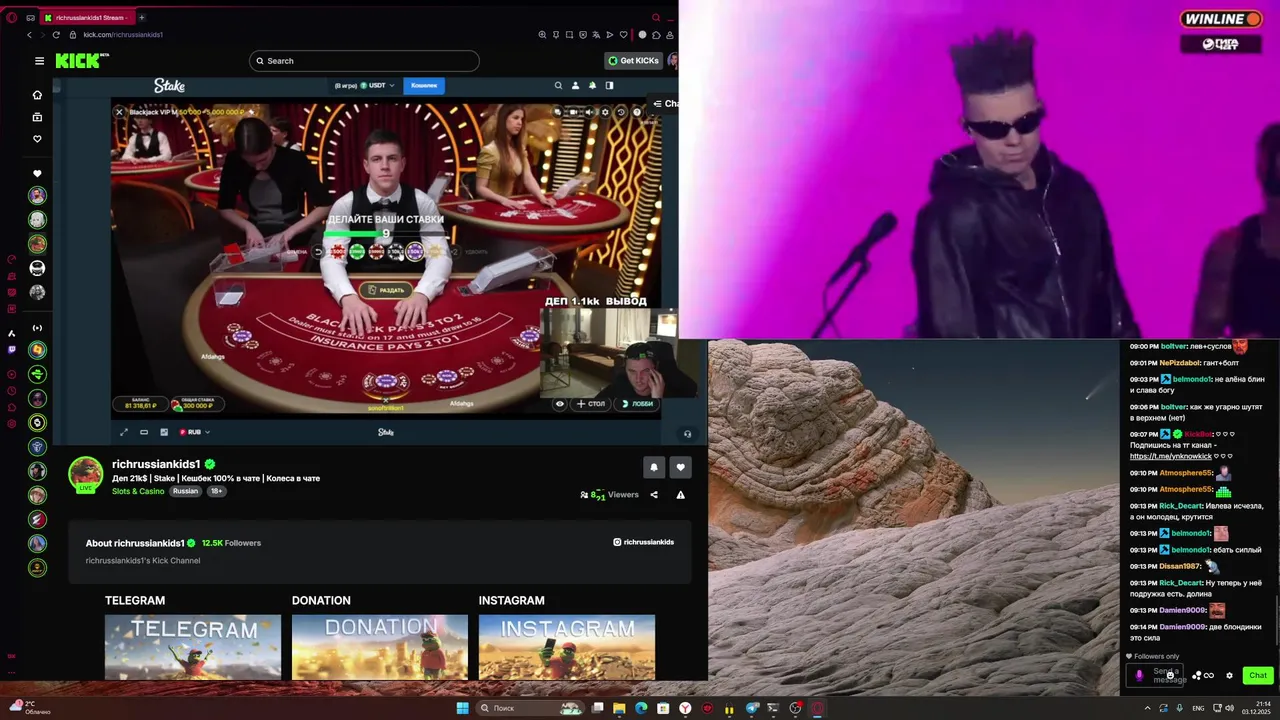The image size is (1280, 720).
Task: Share the stream via share icon
Action: click(x=654, y=495)
